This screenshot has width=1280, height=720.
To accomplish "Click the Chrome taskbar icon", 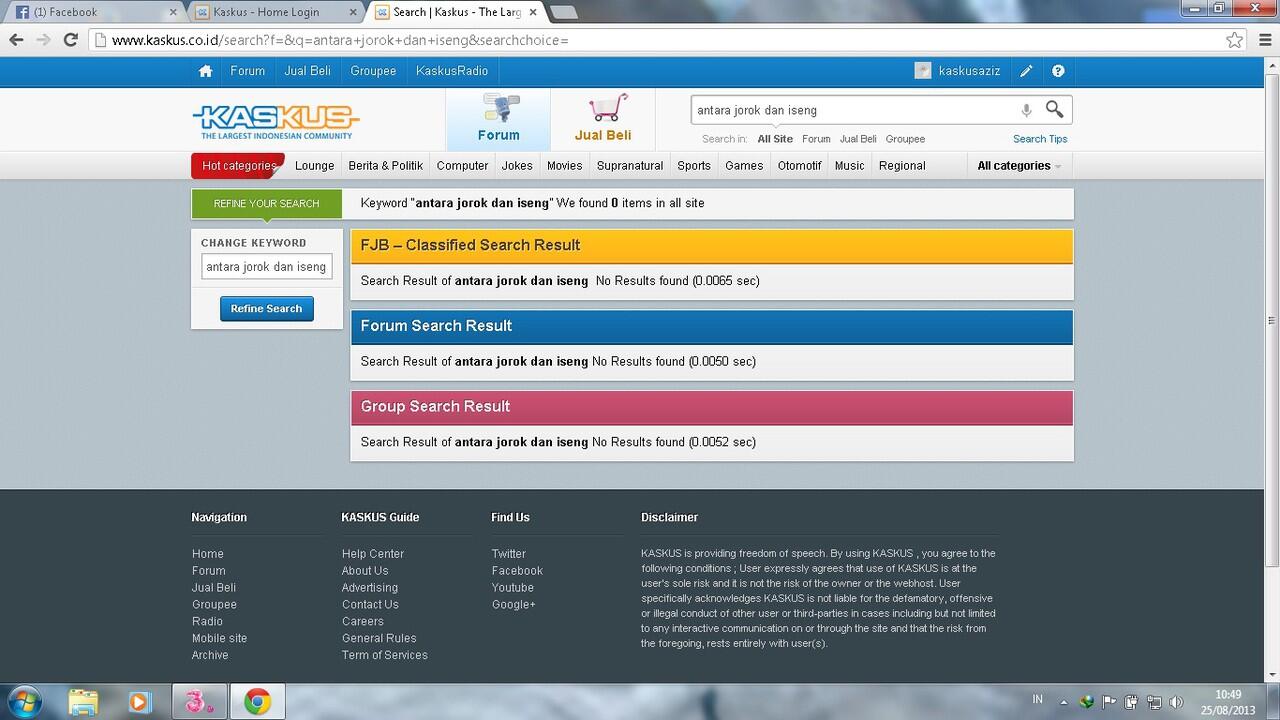I will pos(258,702).
